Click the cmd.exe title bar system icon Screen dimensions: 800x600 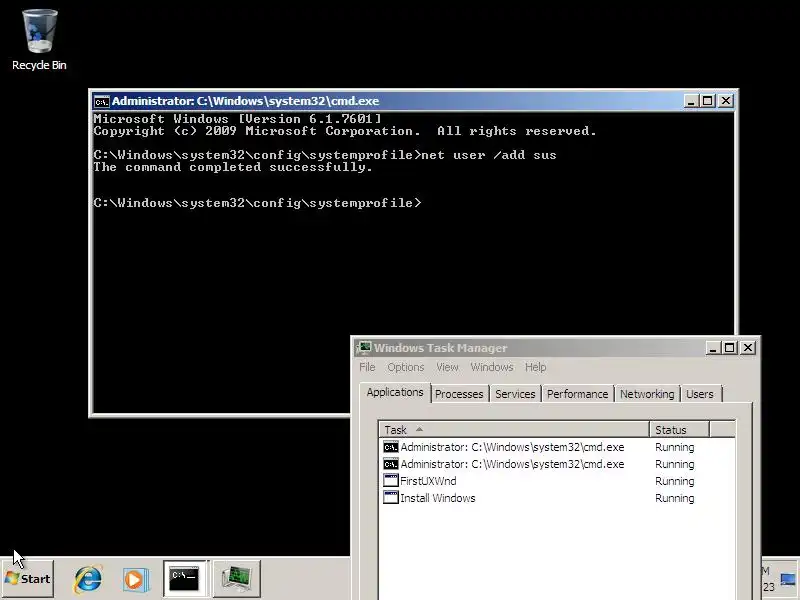[102, 102]
